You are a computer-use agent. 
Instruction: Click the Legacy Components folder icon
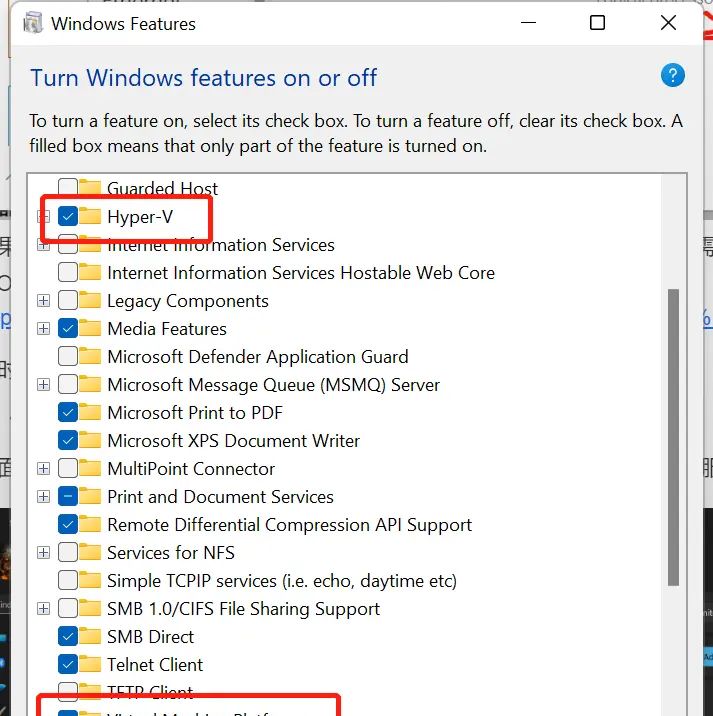pos(90,300)
